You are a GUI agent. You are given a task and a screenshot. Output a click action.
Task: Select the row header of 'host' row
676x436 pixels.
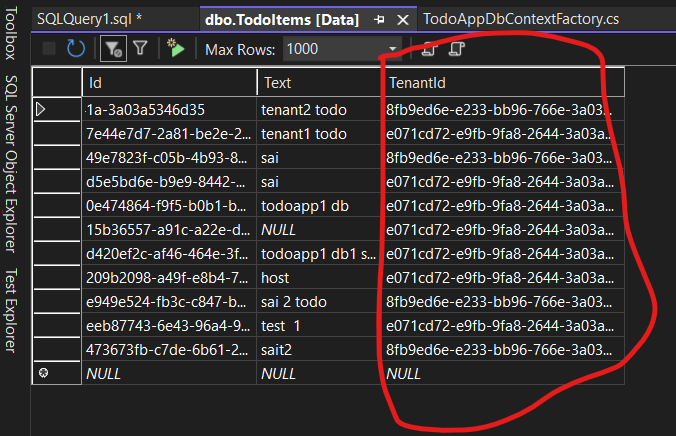point(57,278)
